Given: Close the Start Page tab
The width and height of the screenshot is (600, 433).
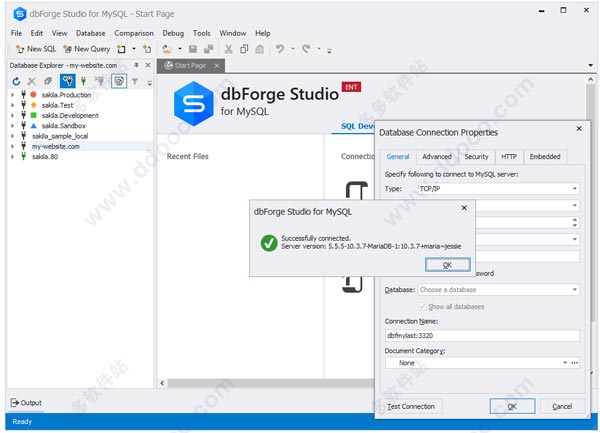Looking at the screenshot, I should 217,66.
